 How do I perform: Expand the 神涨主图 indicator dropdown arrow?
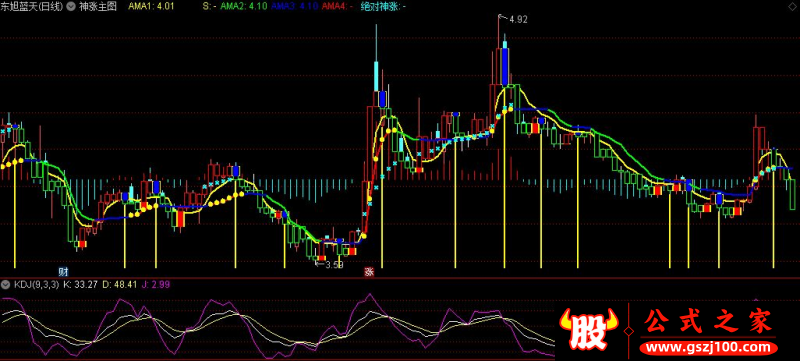(70, 7)
